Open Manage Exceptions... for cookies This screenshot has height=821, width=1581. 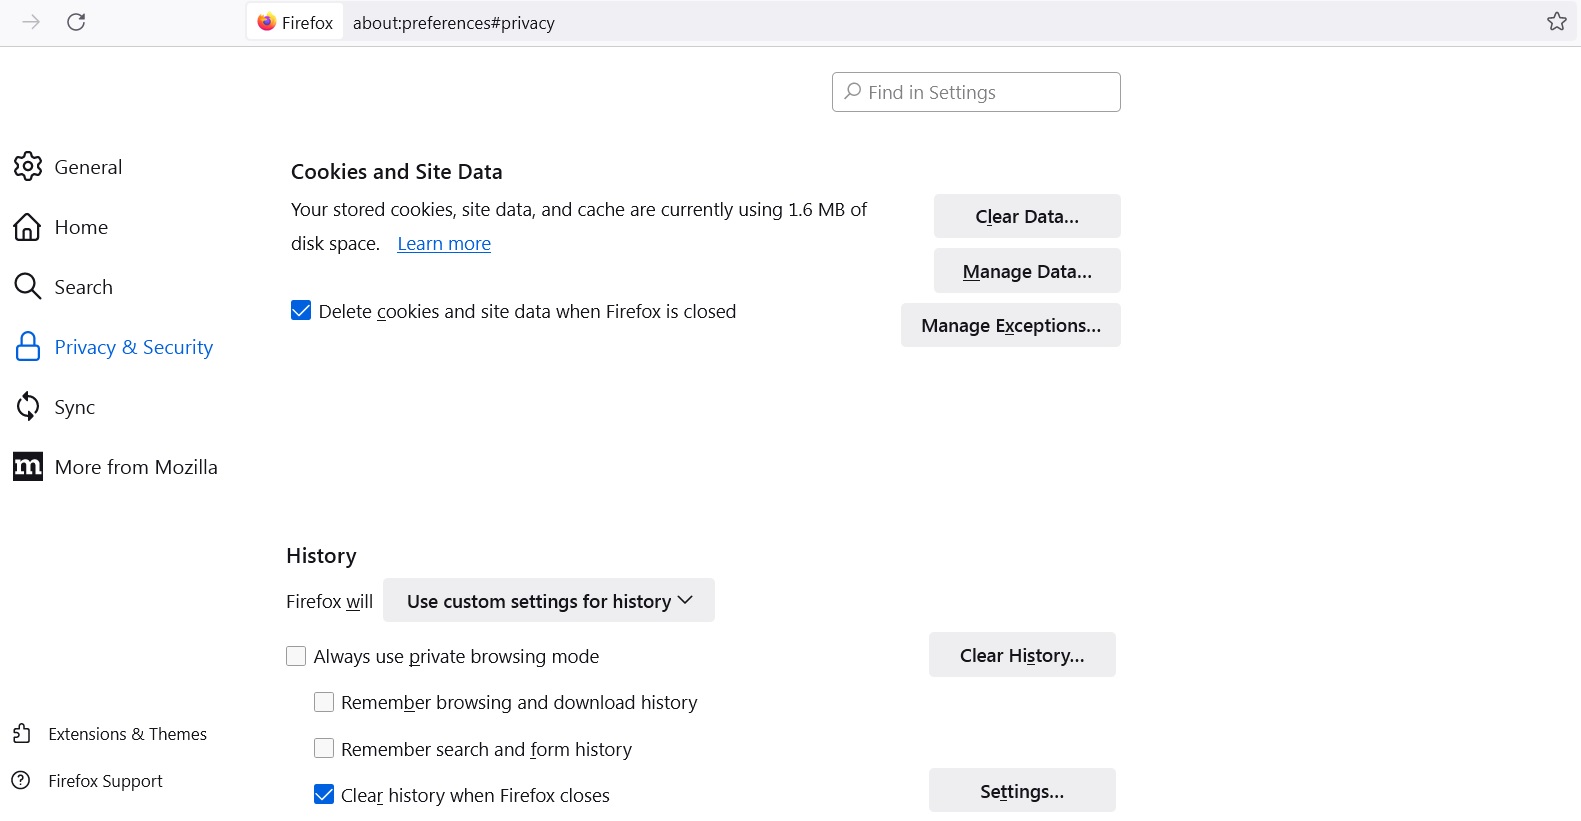click(x=1010, y=325)
